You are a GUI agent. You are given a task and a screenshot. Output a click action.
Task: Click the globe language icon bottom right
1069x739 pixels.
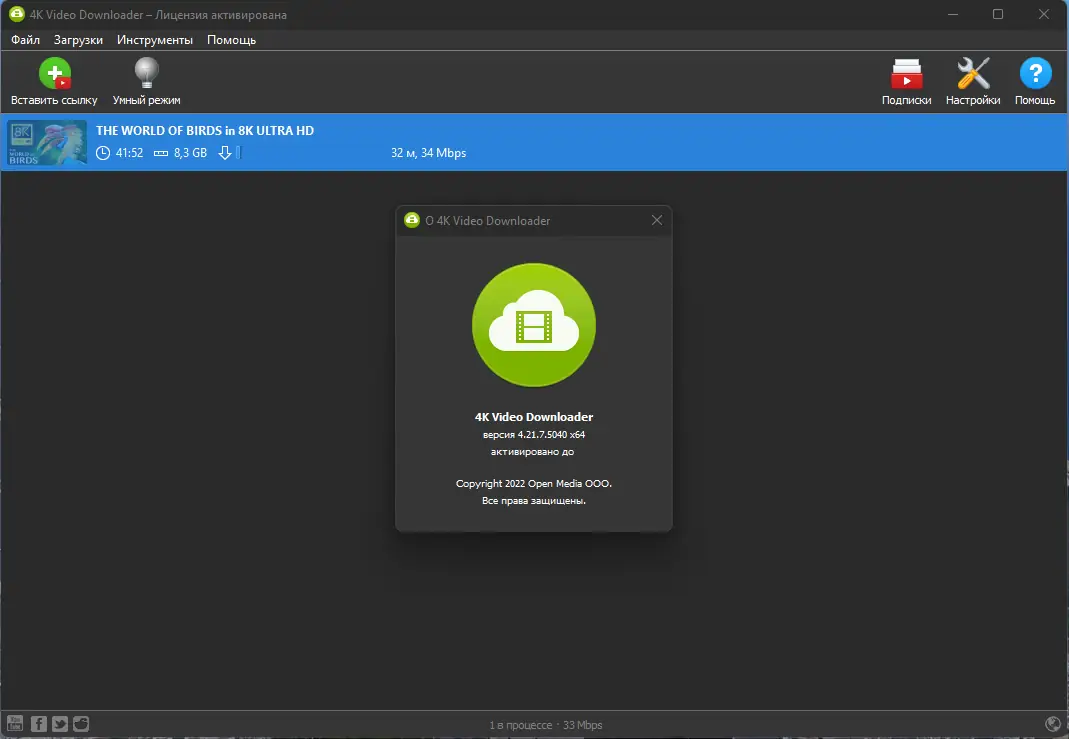pos(1052,723)
